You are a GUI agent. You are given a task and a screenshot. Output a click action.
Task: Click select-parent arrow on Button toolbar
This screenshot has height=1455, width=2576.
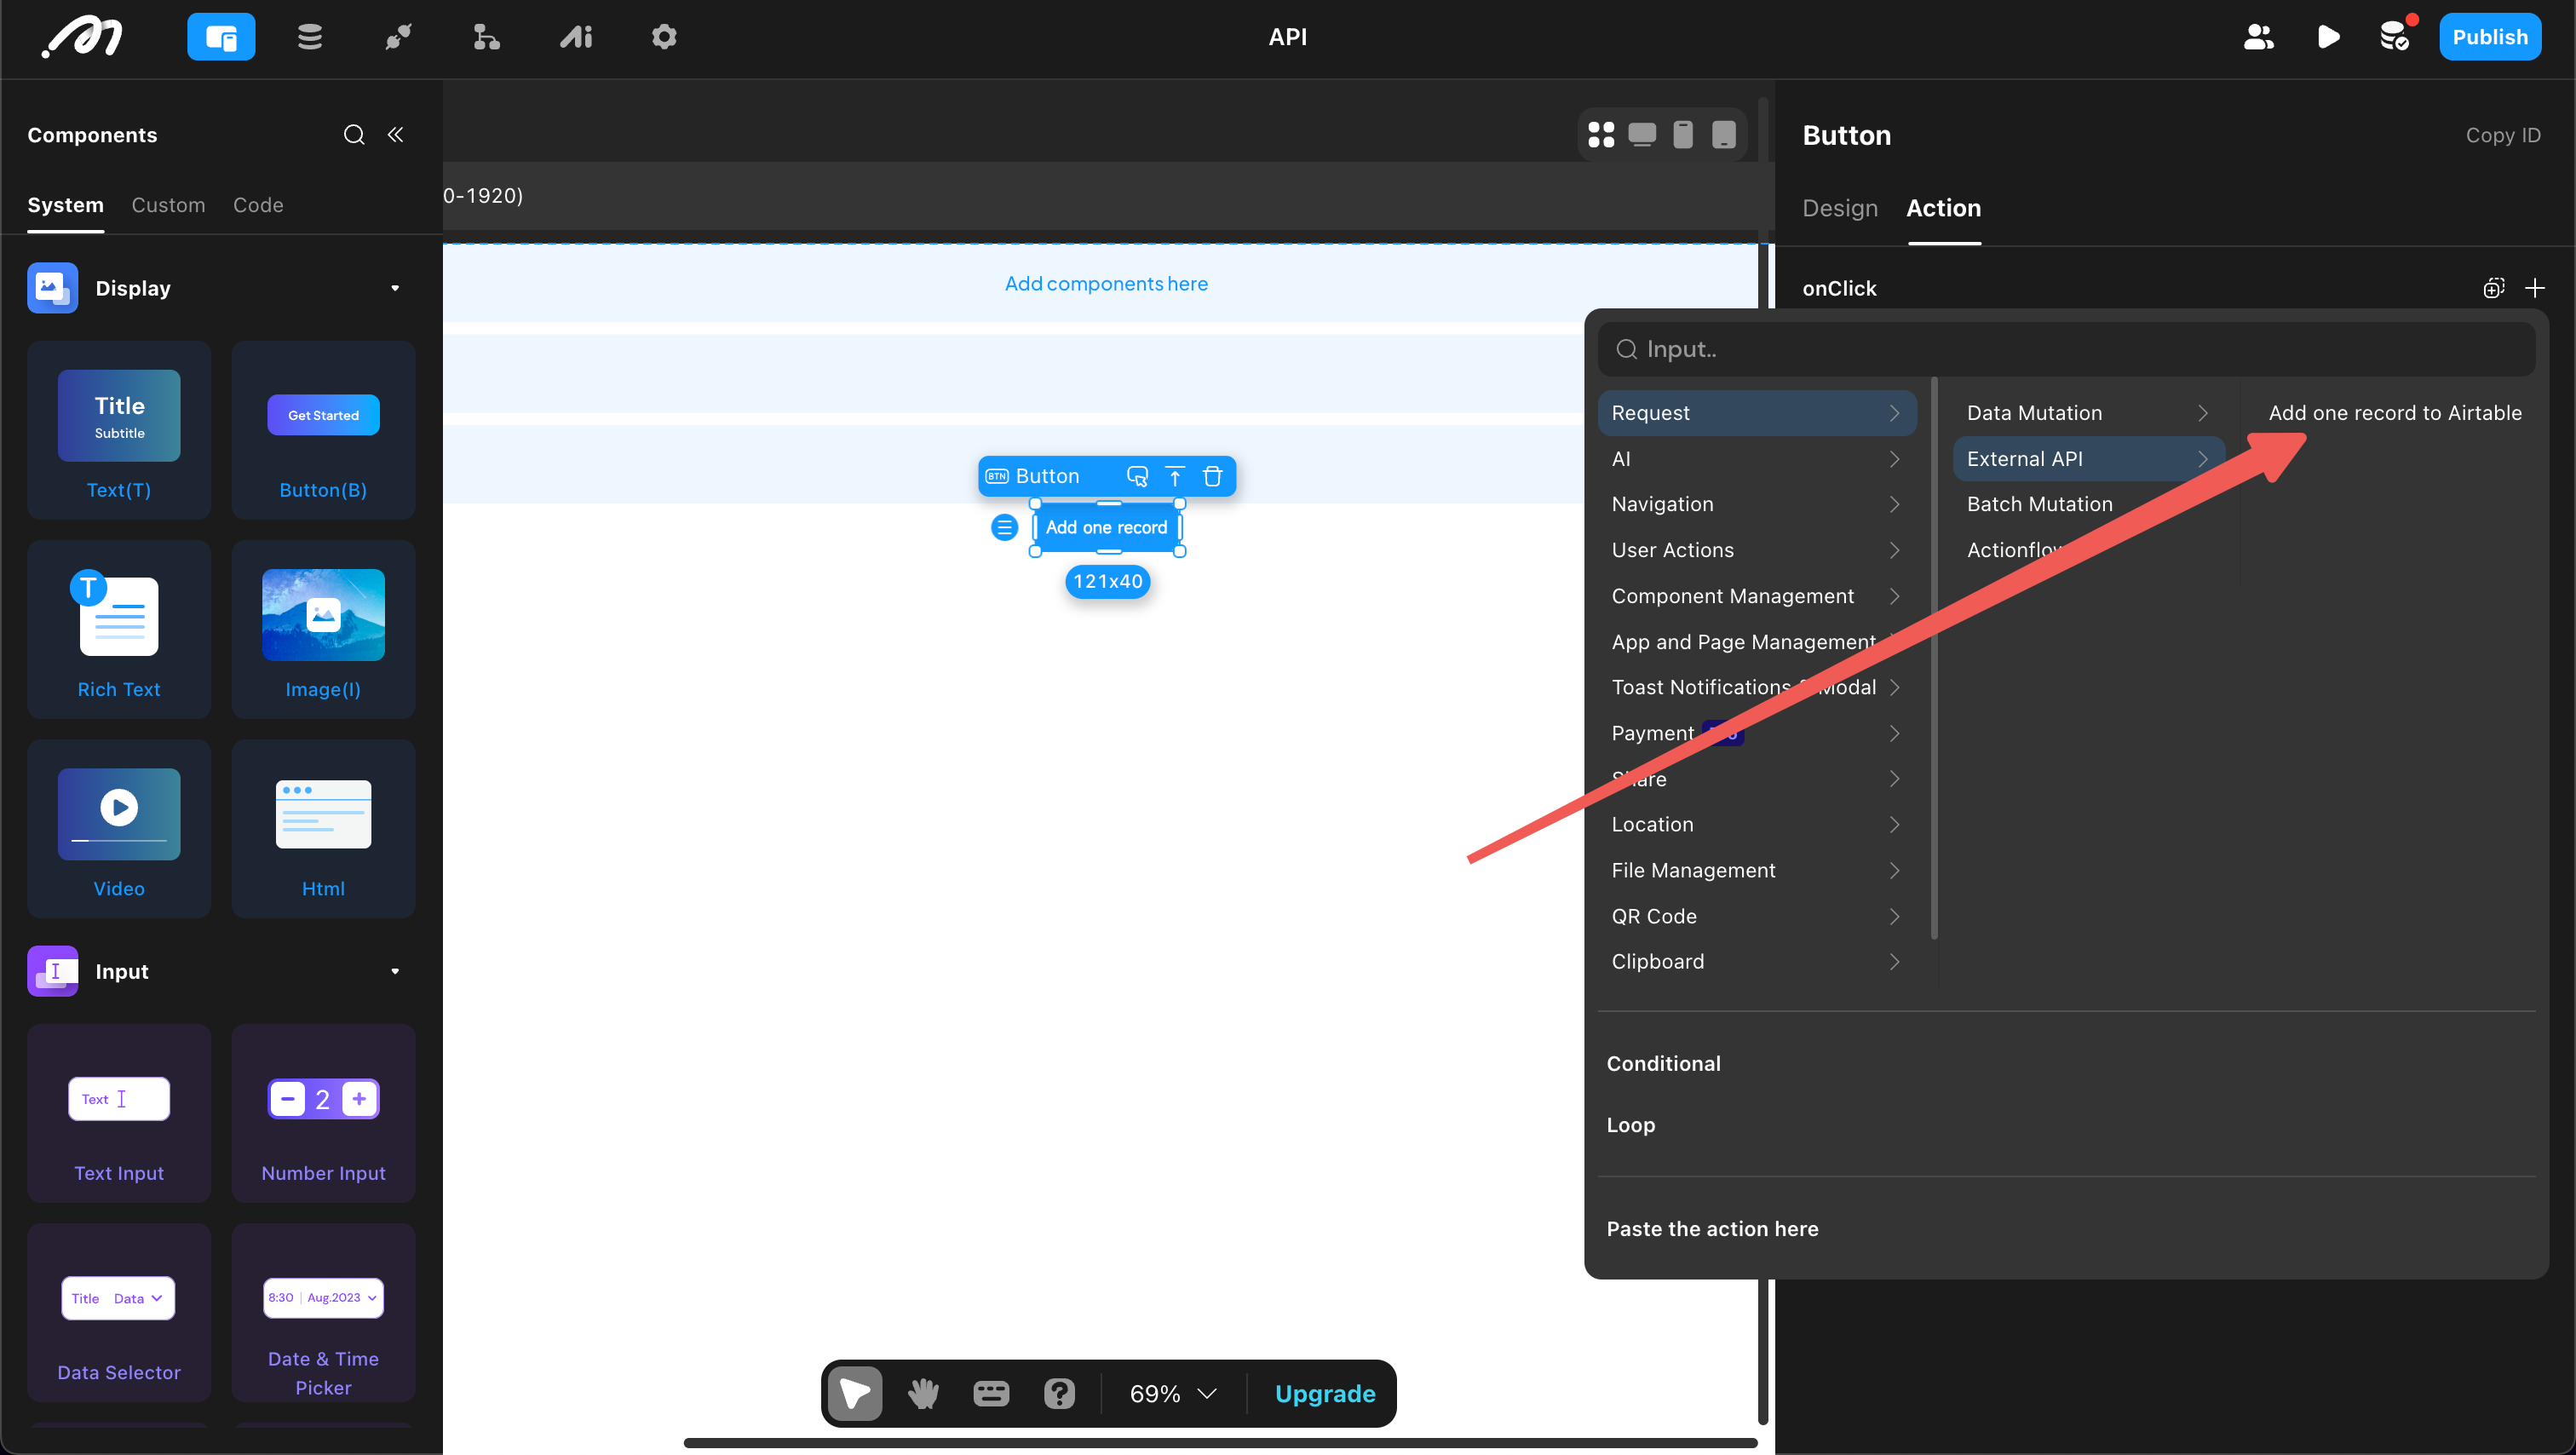1175,476
